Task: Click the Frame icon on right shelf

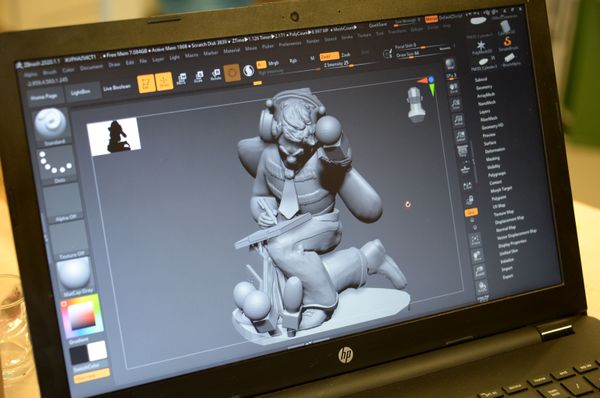Action: click(475, 240)
